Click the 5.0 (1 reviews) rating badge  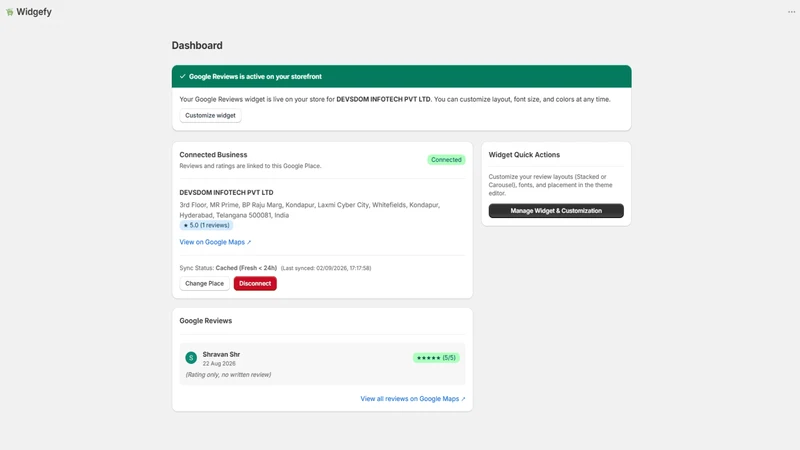click(x=206, y=225)
